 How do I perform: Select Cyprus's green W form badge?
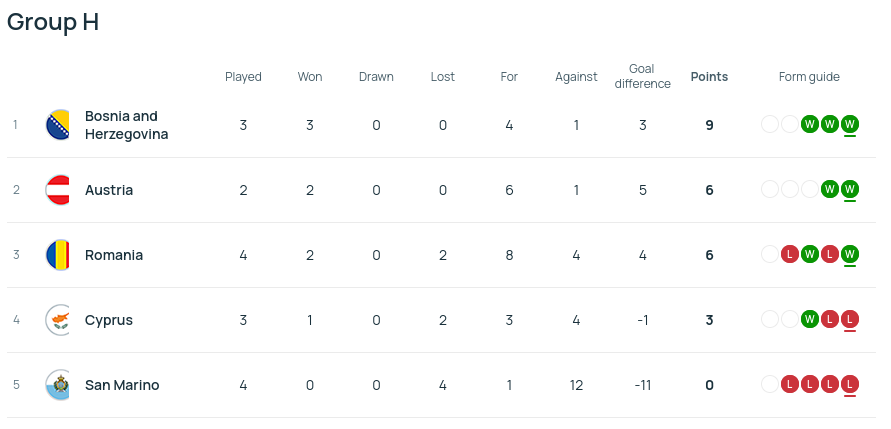coord(810,319)
